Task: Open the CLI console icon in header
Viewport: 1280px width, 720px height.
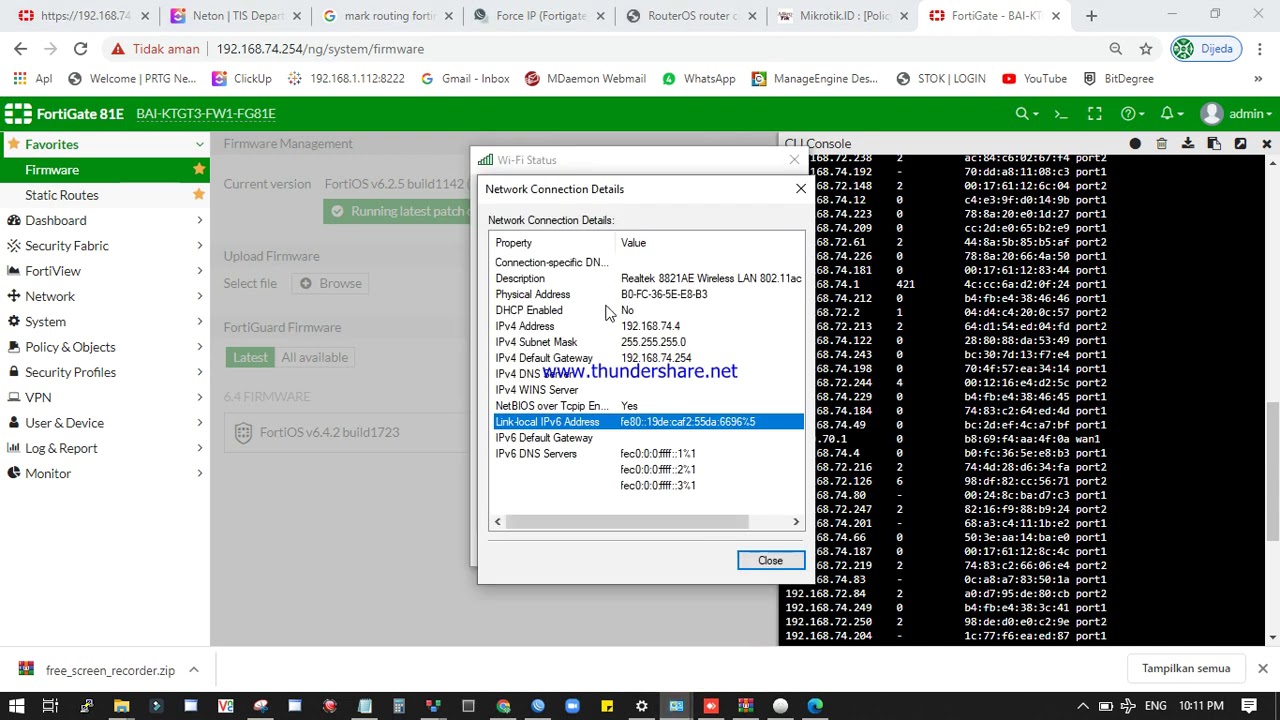Action: [x=1061, y=114]
